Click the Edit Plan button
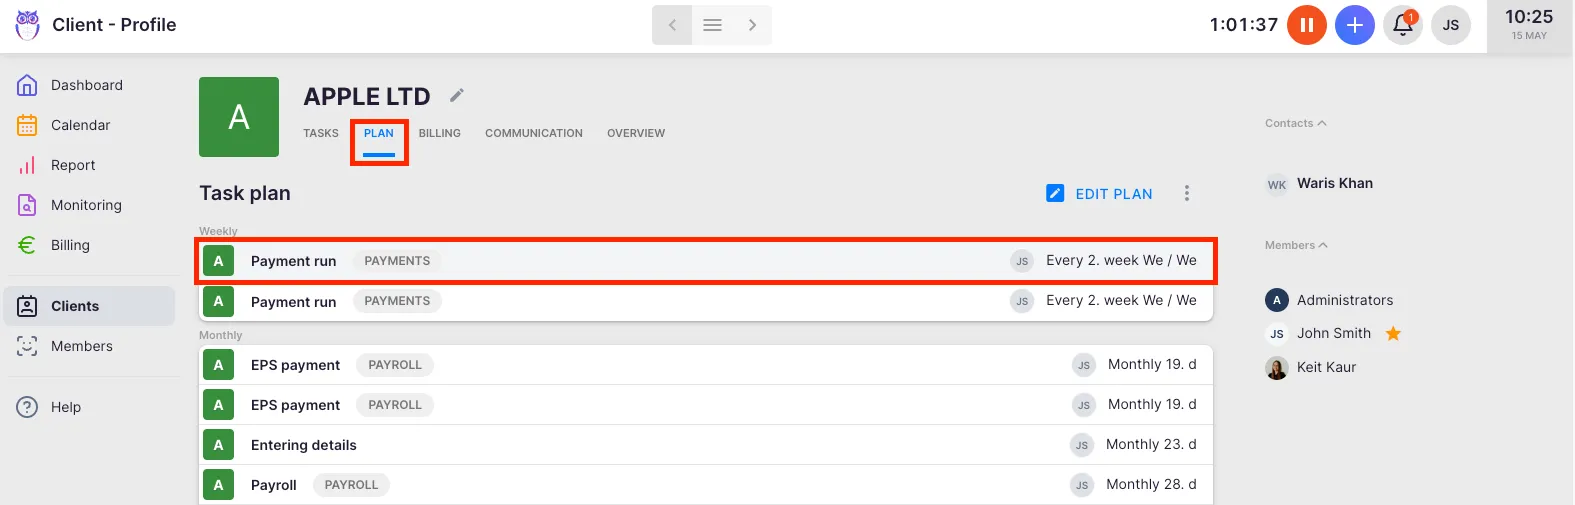 1100,194
